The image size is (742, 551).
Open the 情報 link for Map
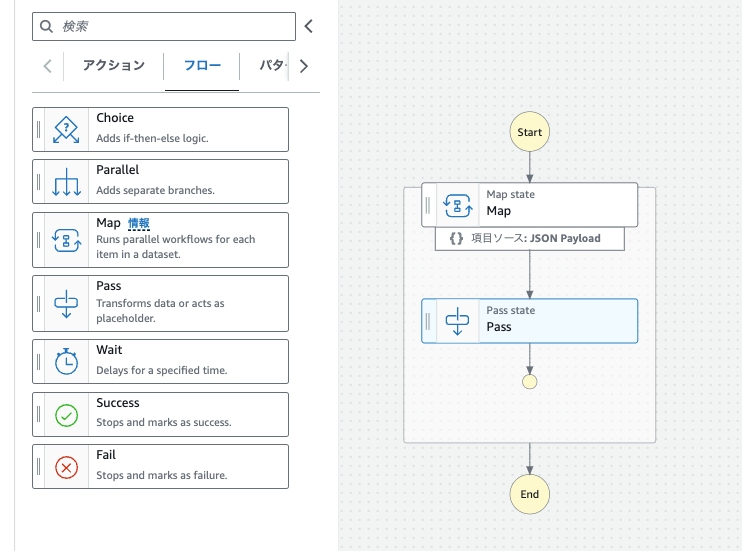[x=139, y=223]
